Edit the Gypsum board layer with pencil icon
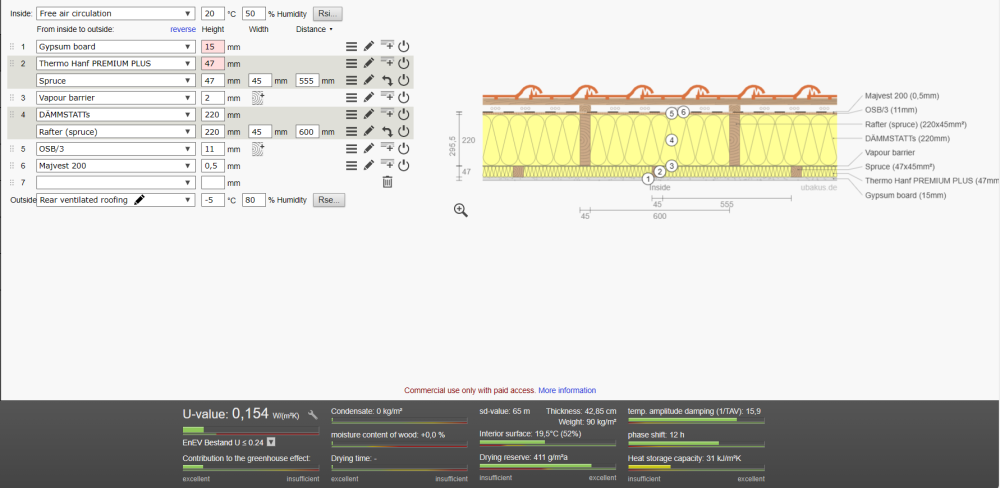This screenshot has height=488, width=1000. coord(369,46)
